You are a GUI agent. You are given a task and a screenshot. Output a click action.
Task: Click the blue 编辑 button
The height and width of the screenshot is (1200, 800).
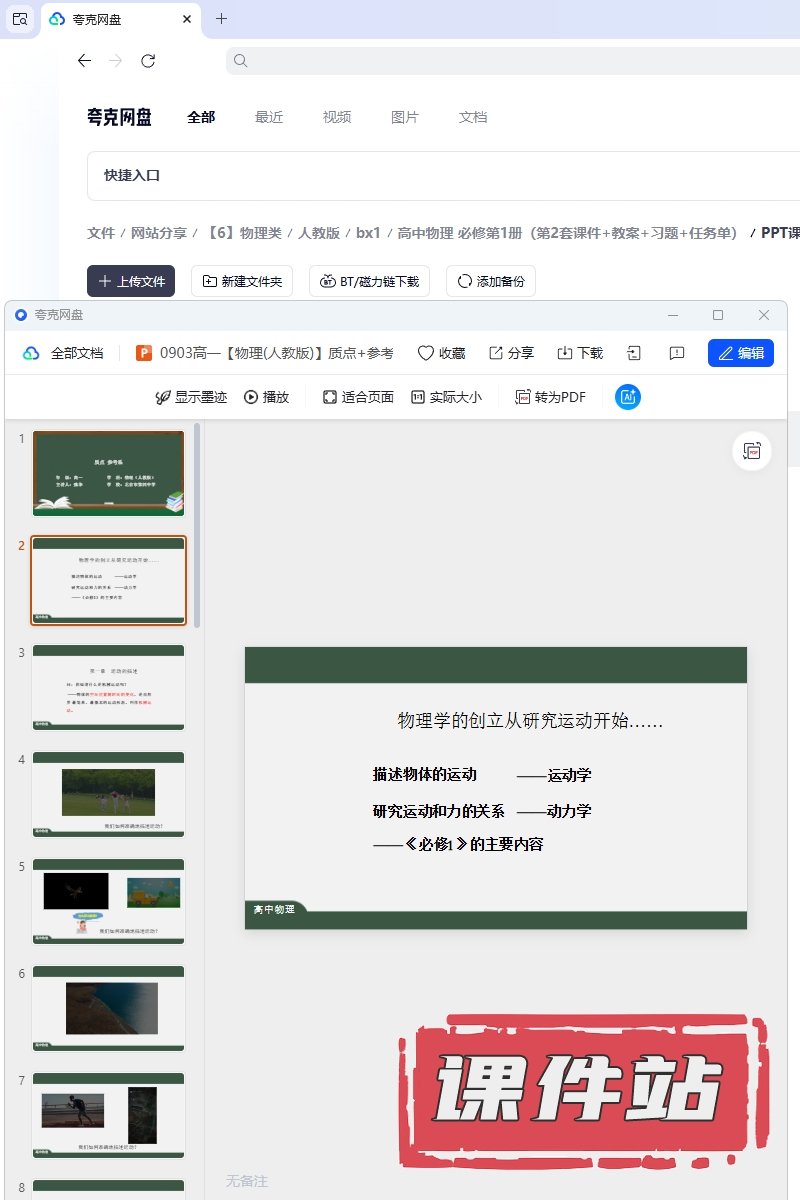pos(740,353)
